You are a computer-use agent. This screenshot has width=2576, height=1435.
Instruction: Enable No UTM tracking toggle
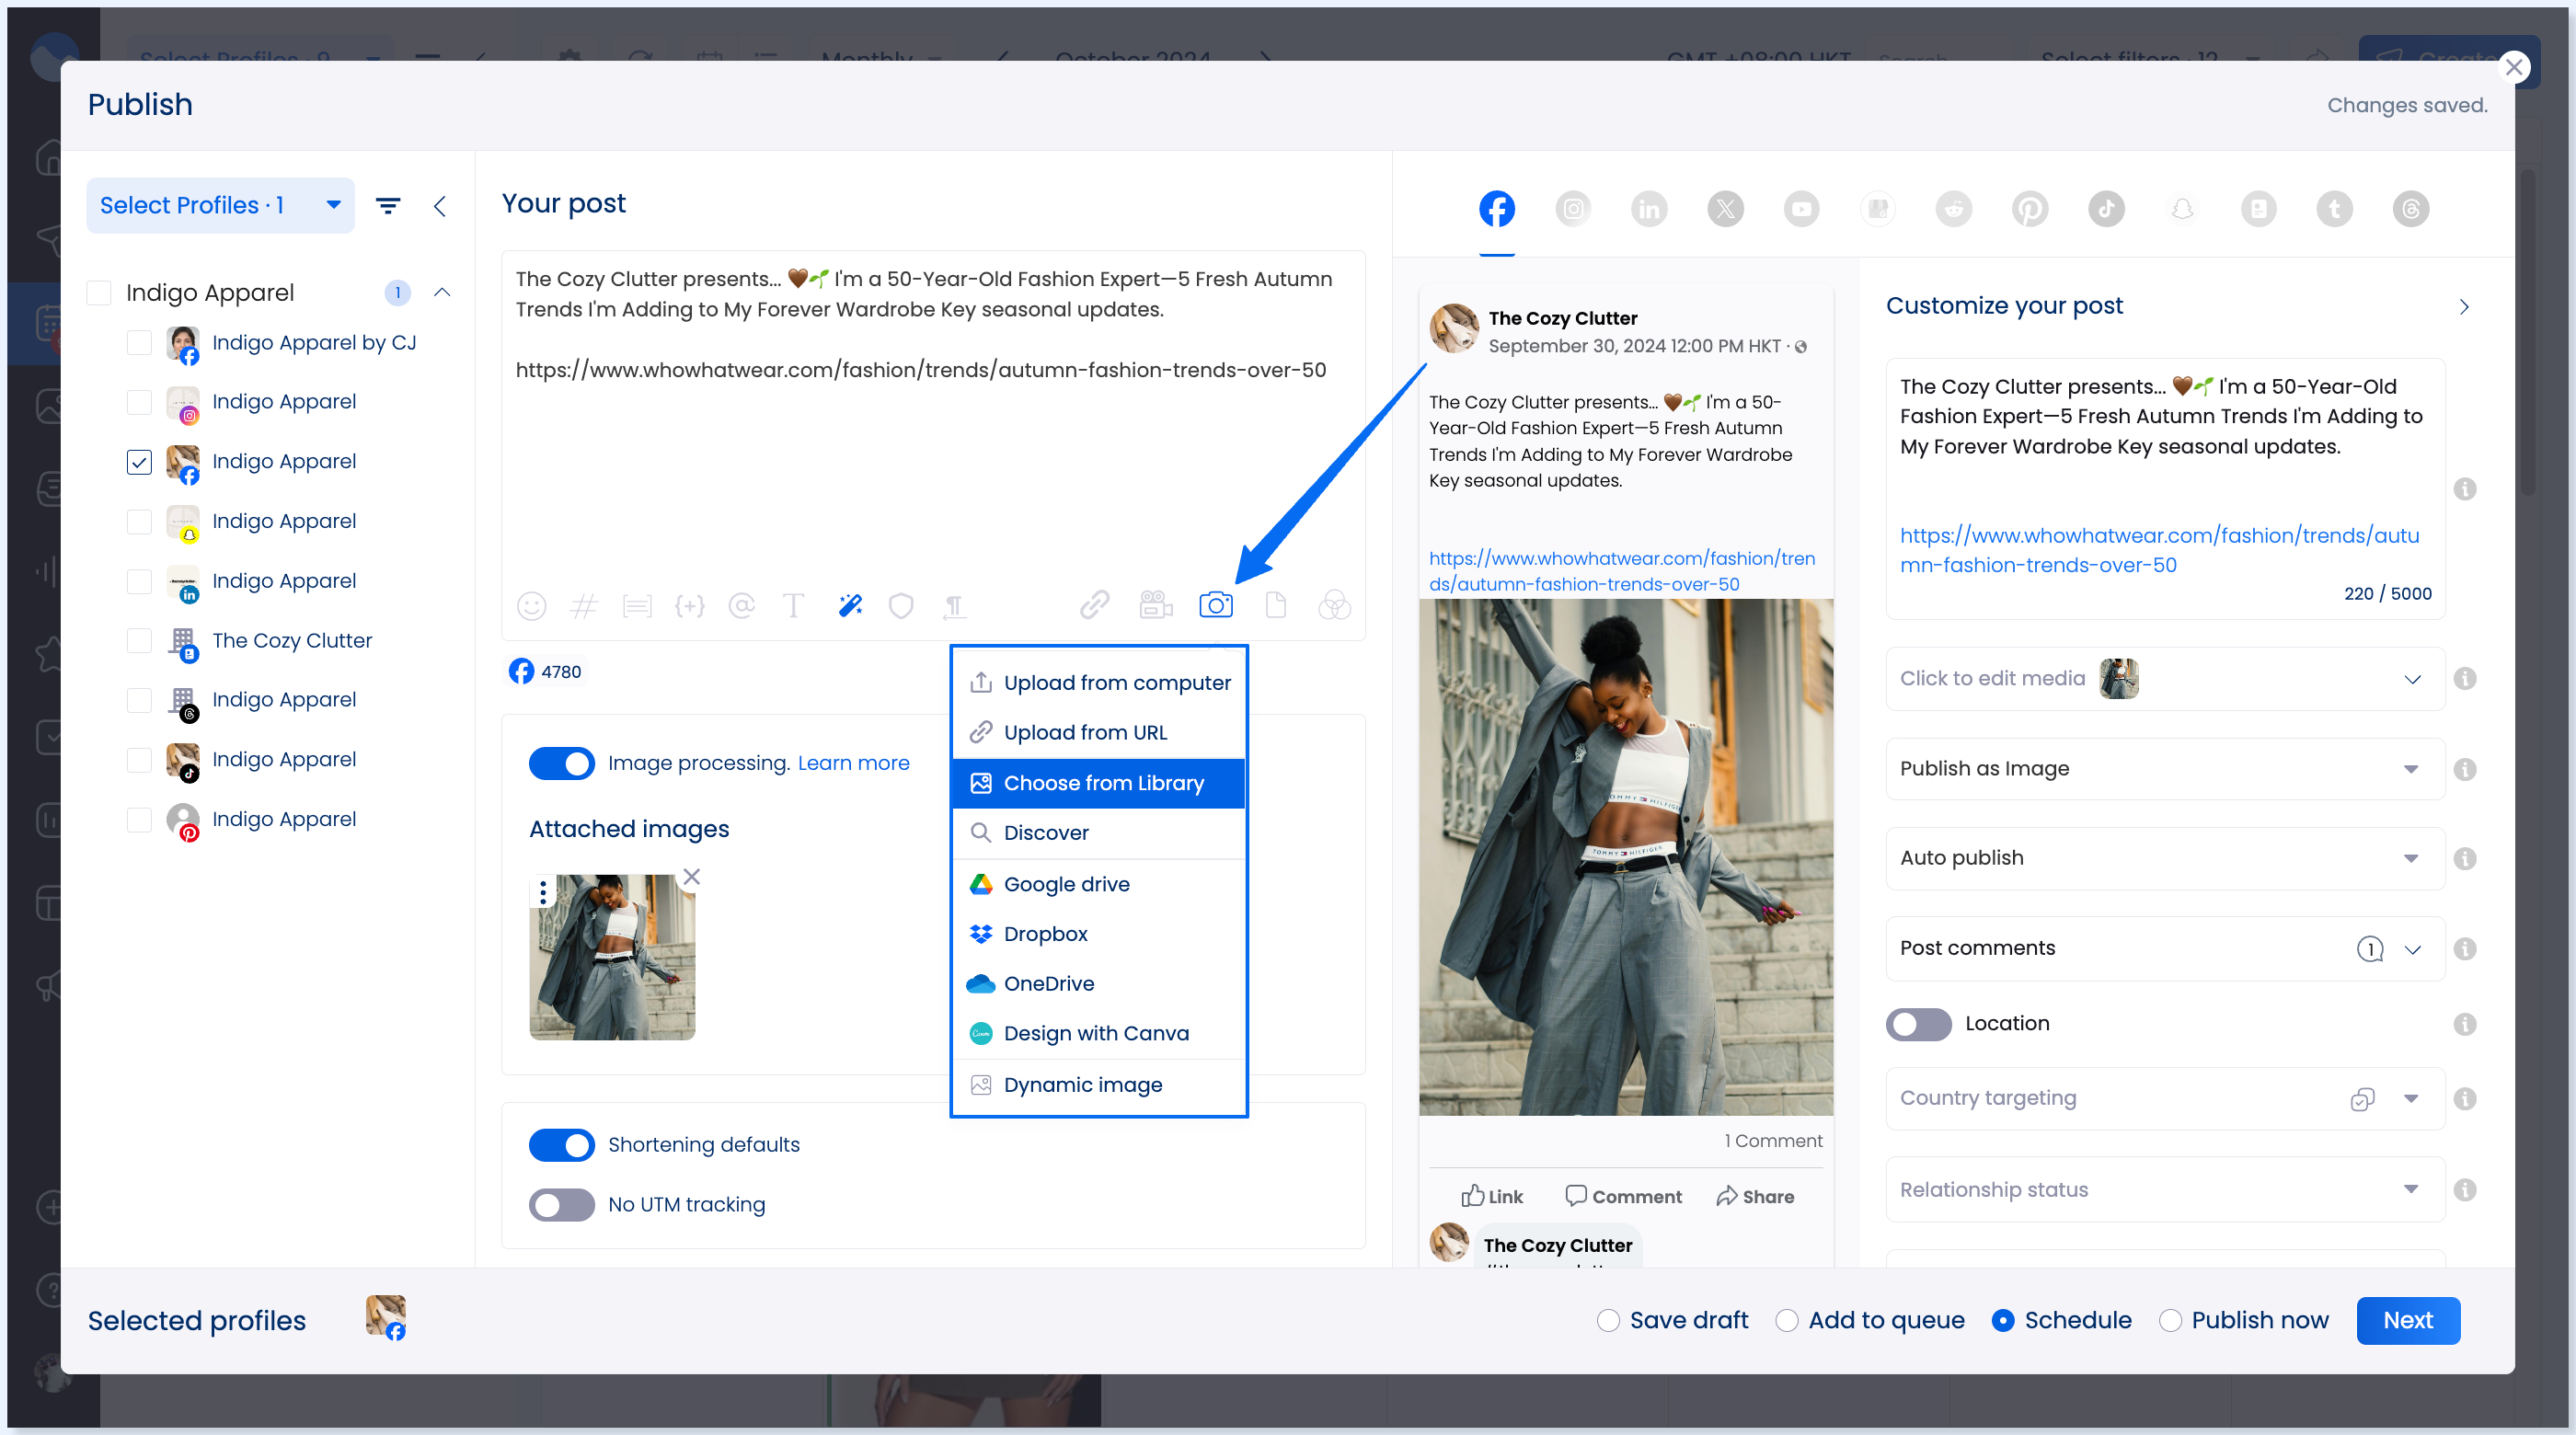(x=561, y=1204)
